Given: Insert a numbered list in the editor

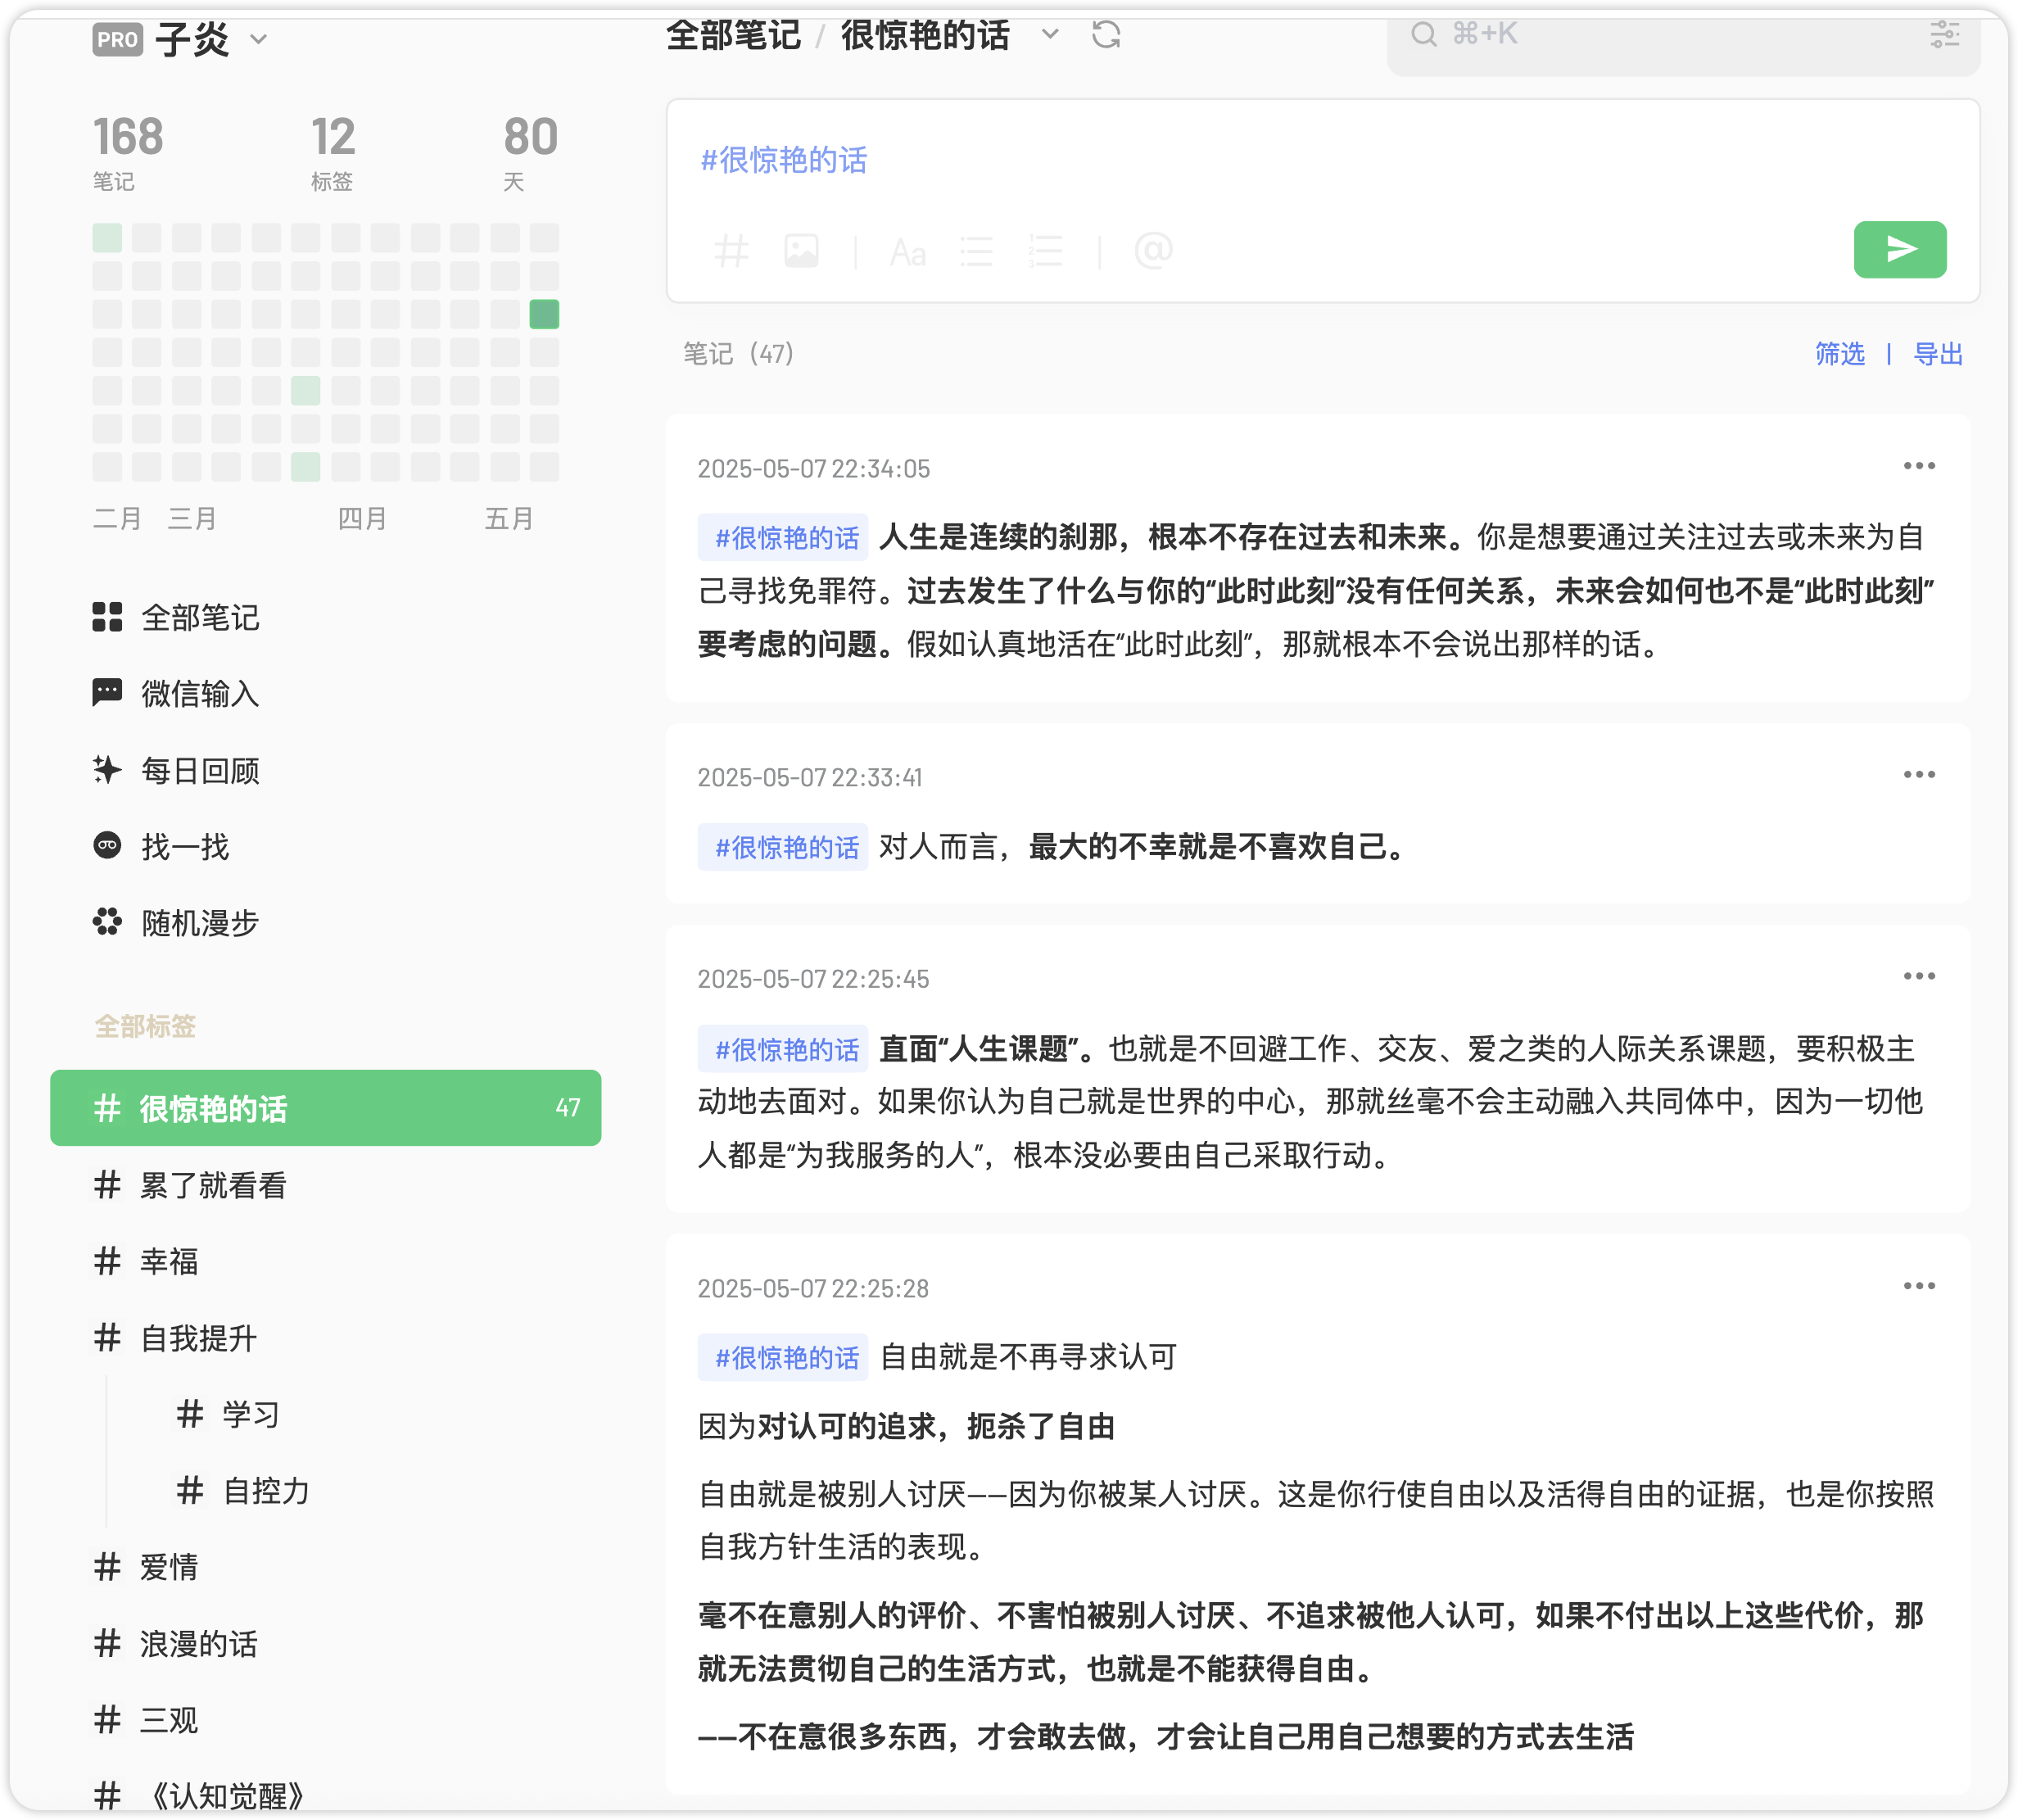Looking at the screenshot, I should point(1045,251).
